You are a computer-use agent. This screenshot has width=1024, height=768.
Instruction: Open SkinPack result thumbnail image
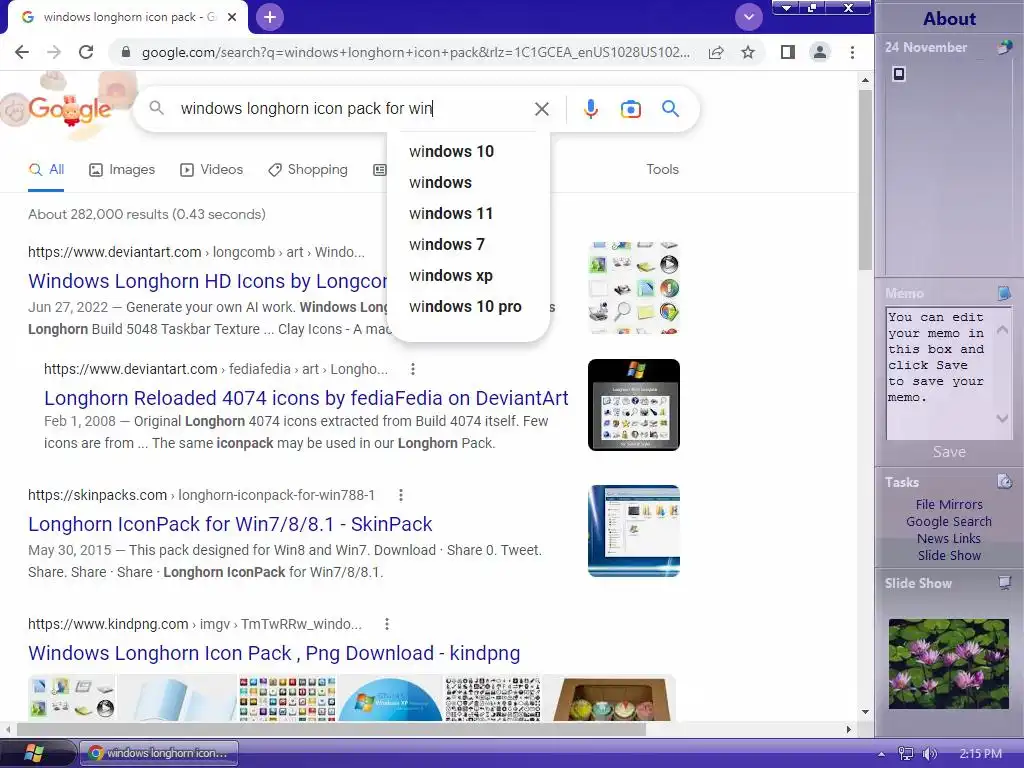pos(634,531)
